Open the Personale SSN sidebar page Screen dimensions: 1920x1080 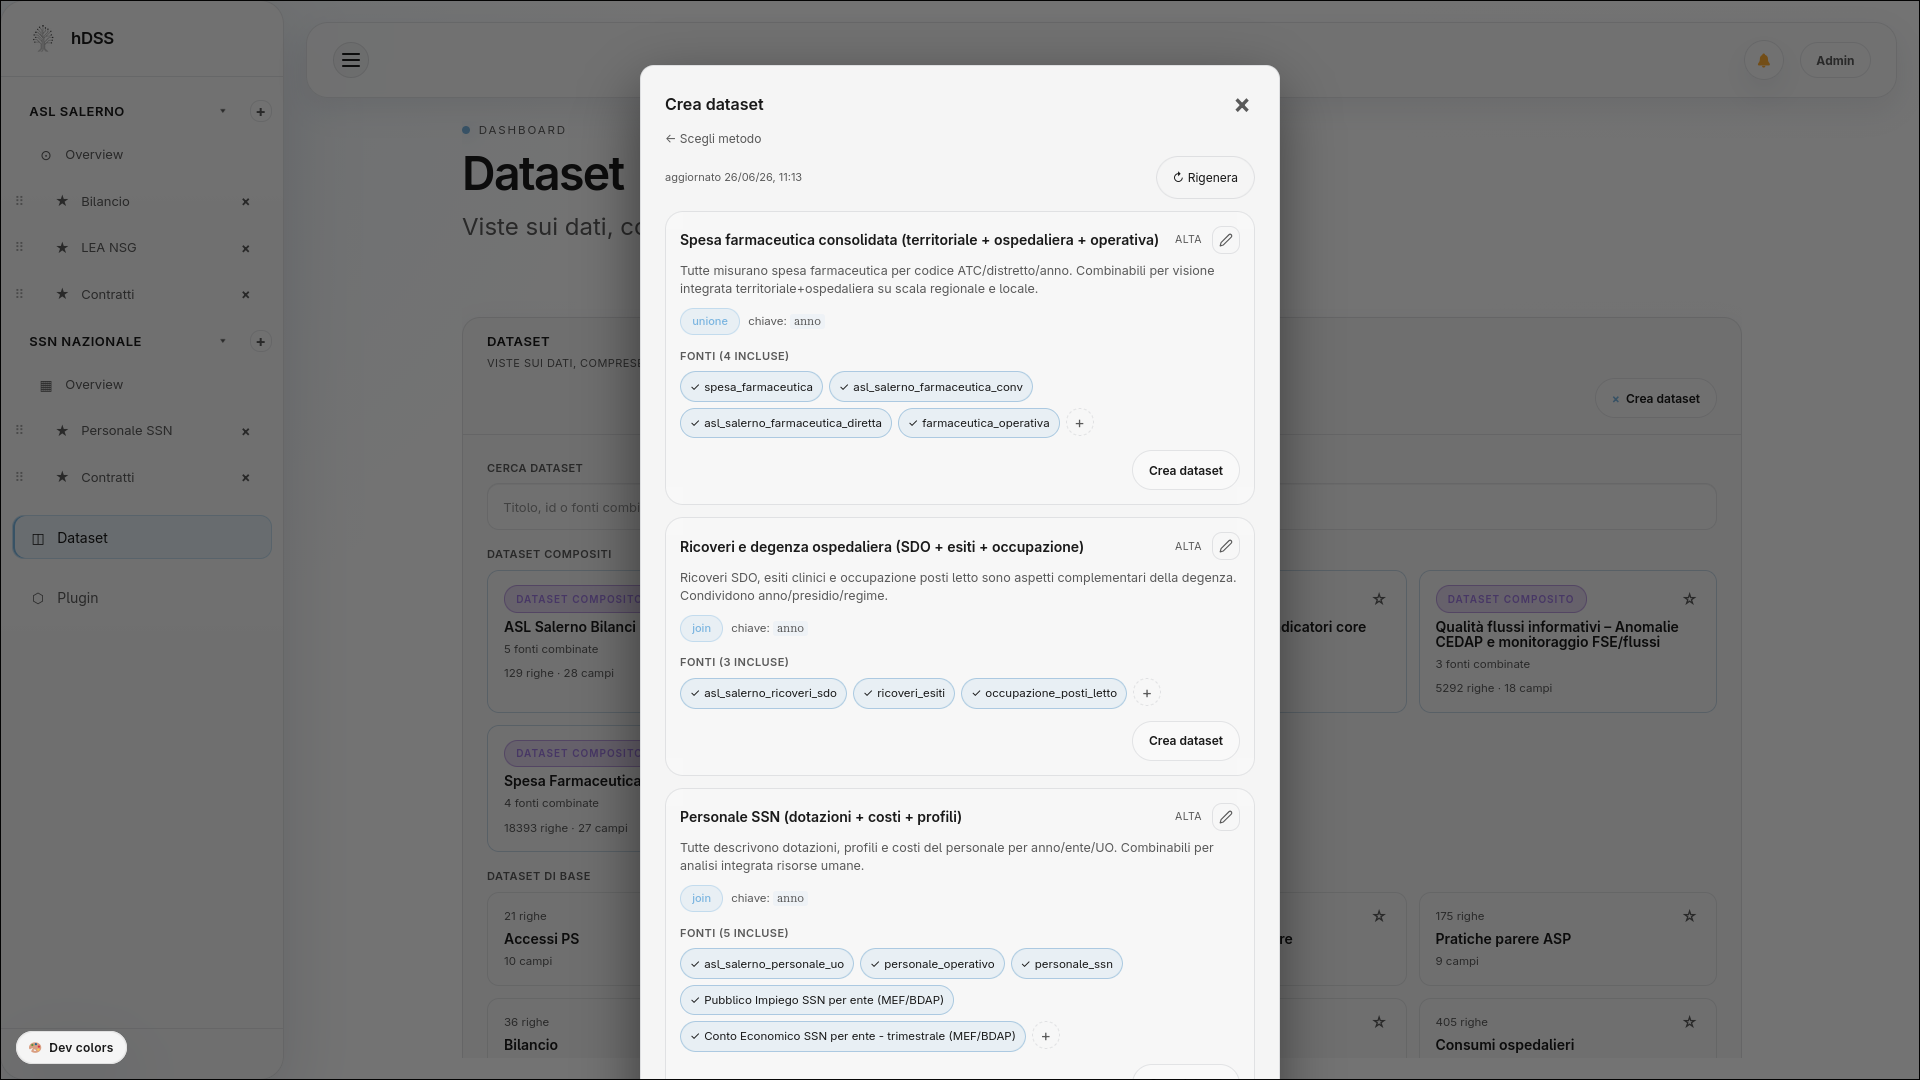click(x=126, y=431)
